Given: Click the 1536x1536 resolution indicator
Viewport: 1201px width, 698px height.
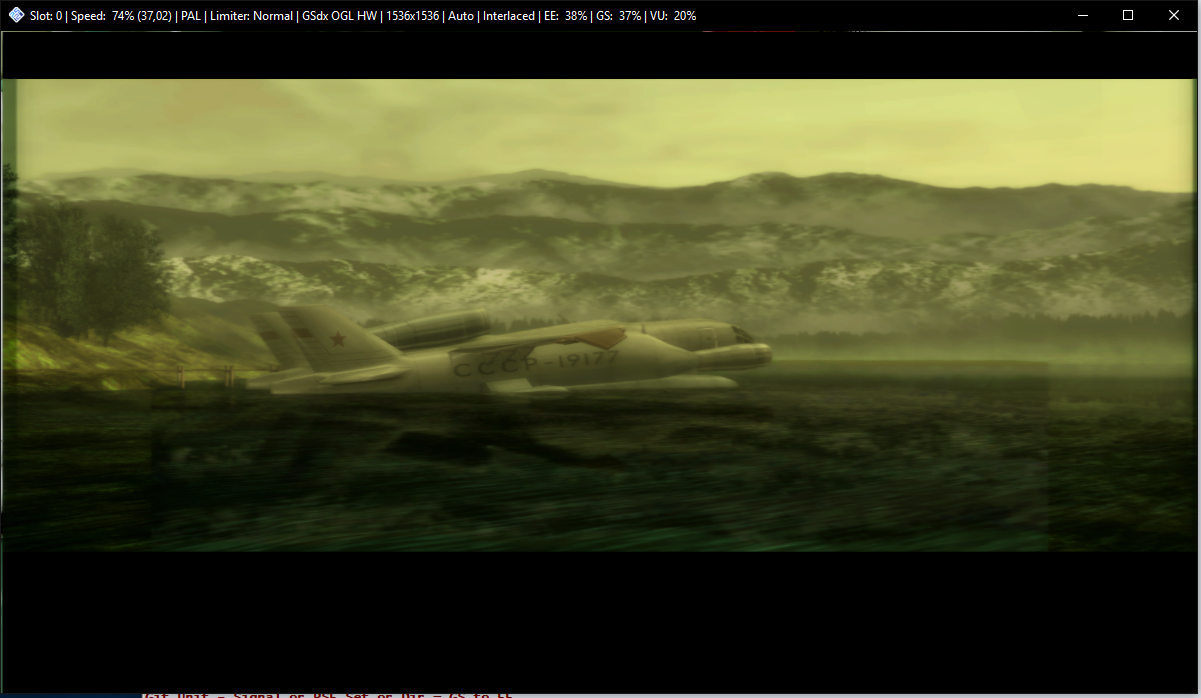Looking at the screenshot, I should click(x=413, y=15).
